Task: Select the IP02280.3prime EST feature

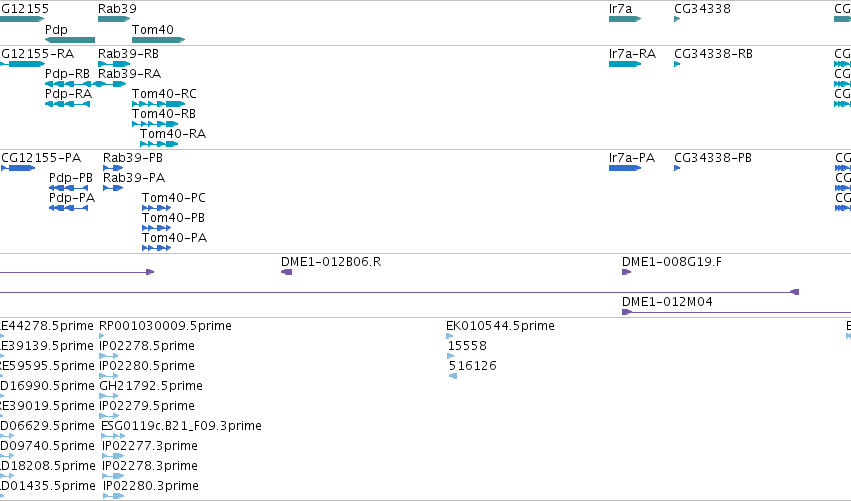Action: (113, 496)
